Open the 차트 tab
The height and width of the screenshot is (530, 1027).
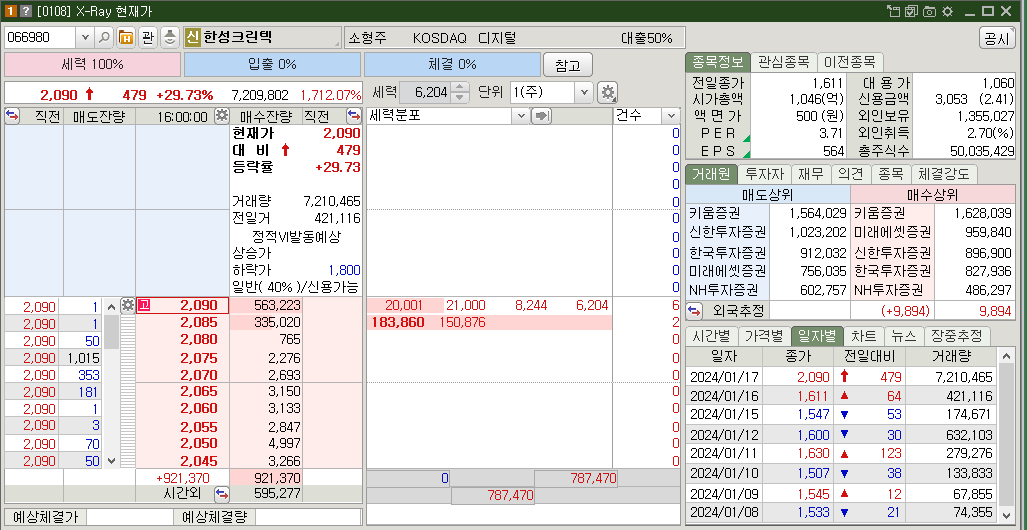pos(863,336)
